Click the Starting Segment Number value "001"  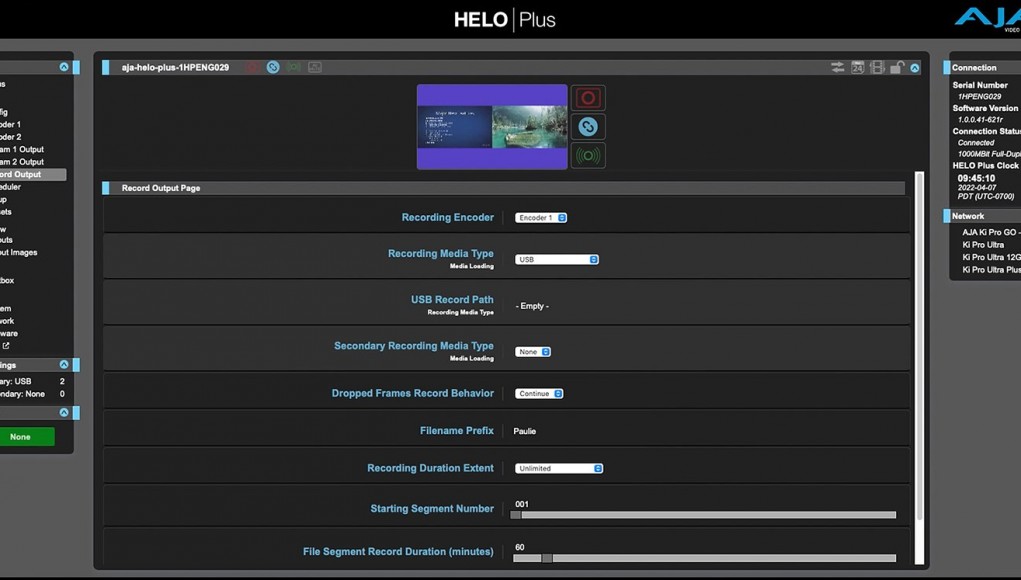pyautogui.click(x=522, y=504)
